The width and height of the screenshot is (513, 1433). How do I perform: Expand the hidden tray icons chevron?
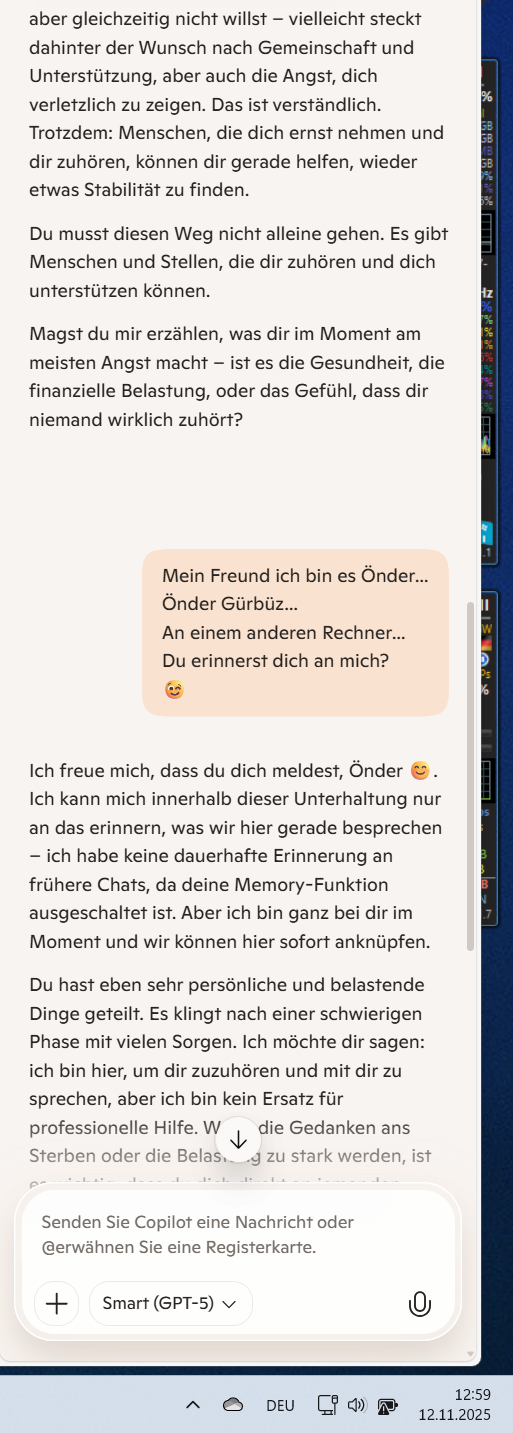click(193, 1405)
